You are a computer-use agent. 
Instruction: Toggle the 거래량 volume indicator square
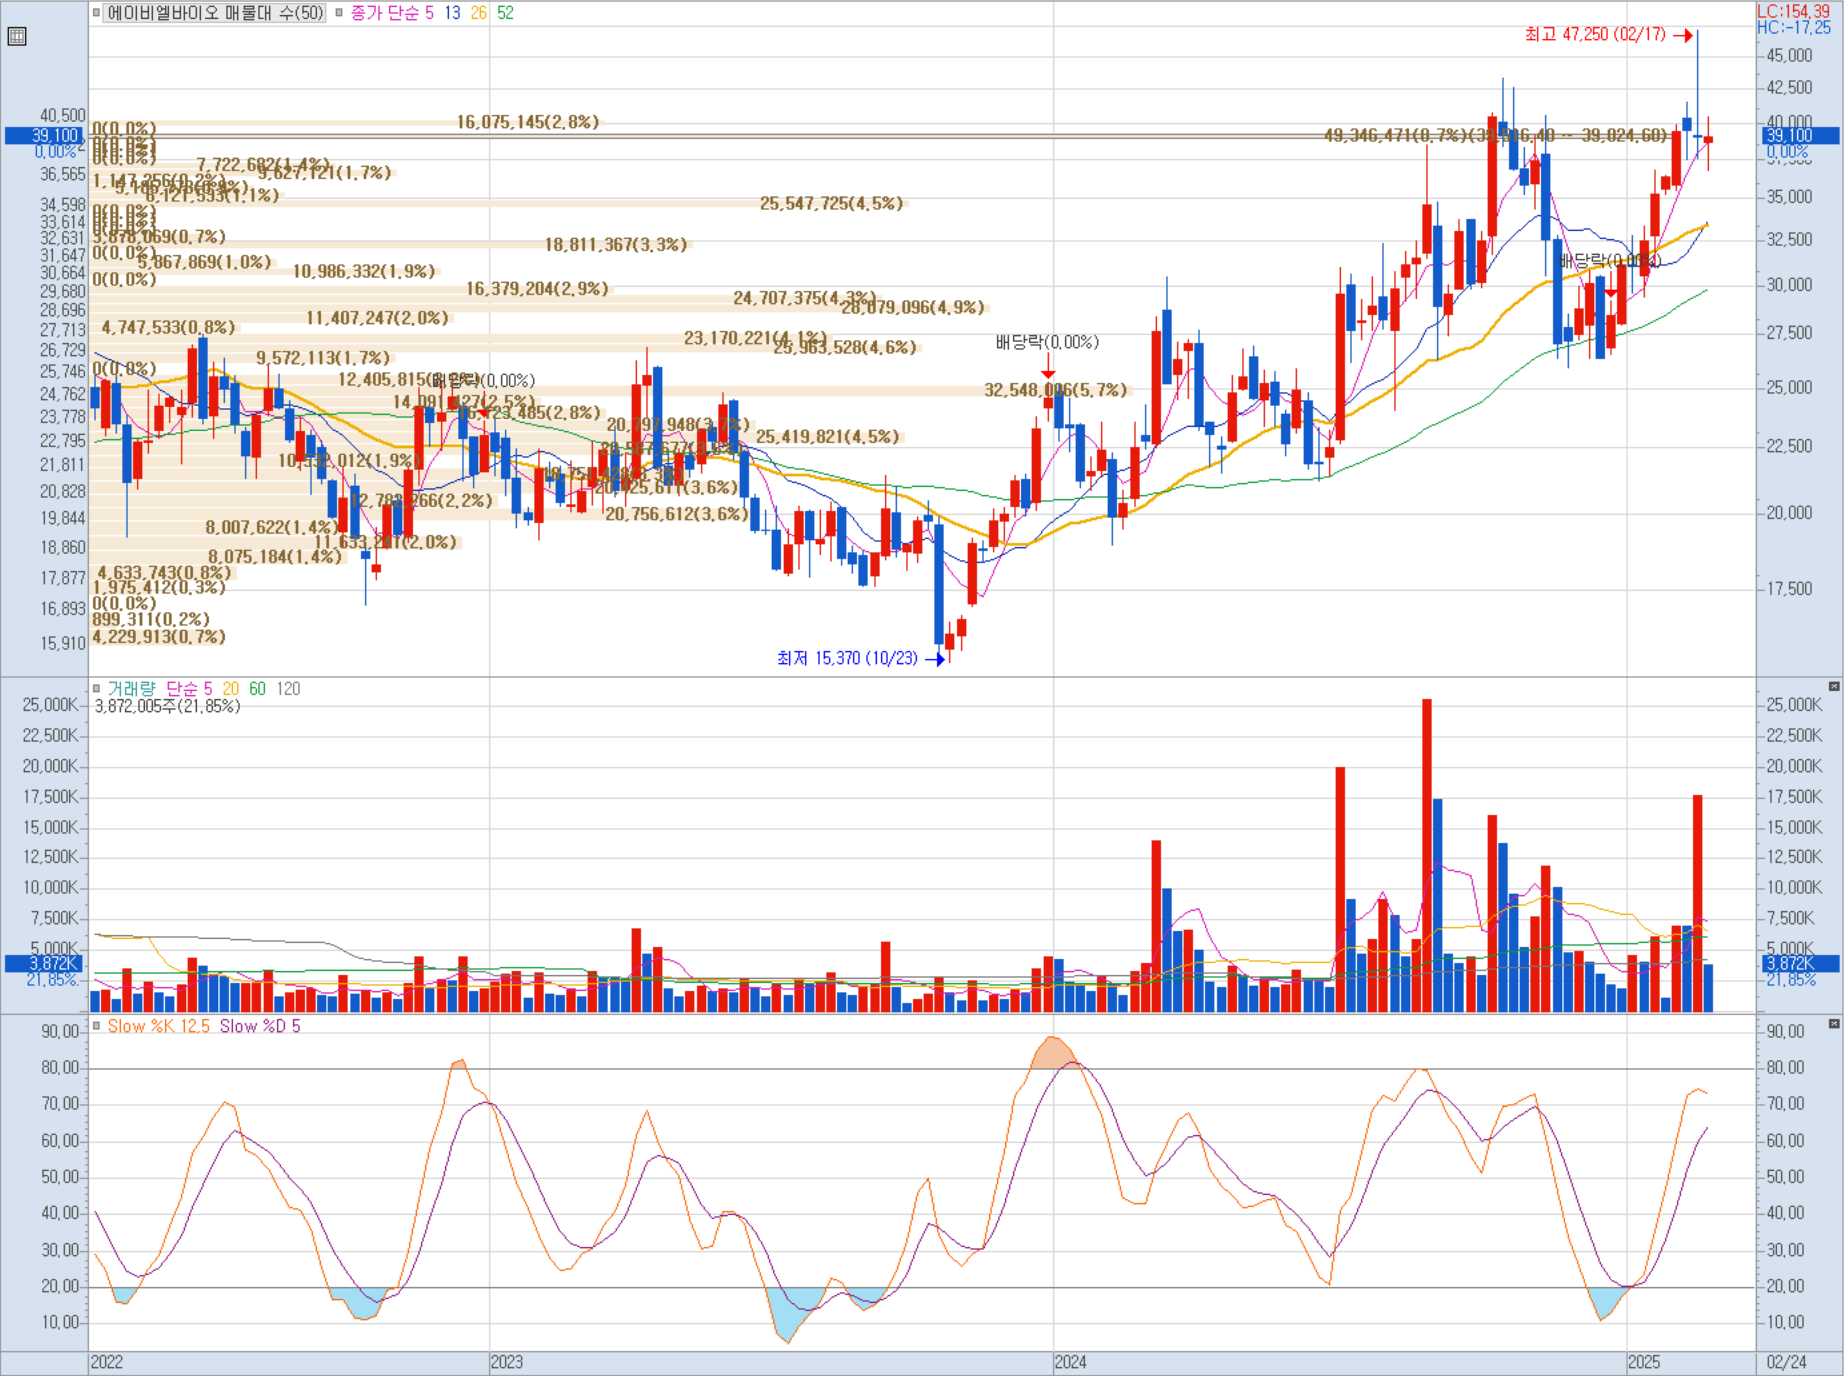pos(96,689)
